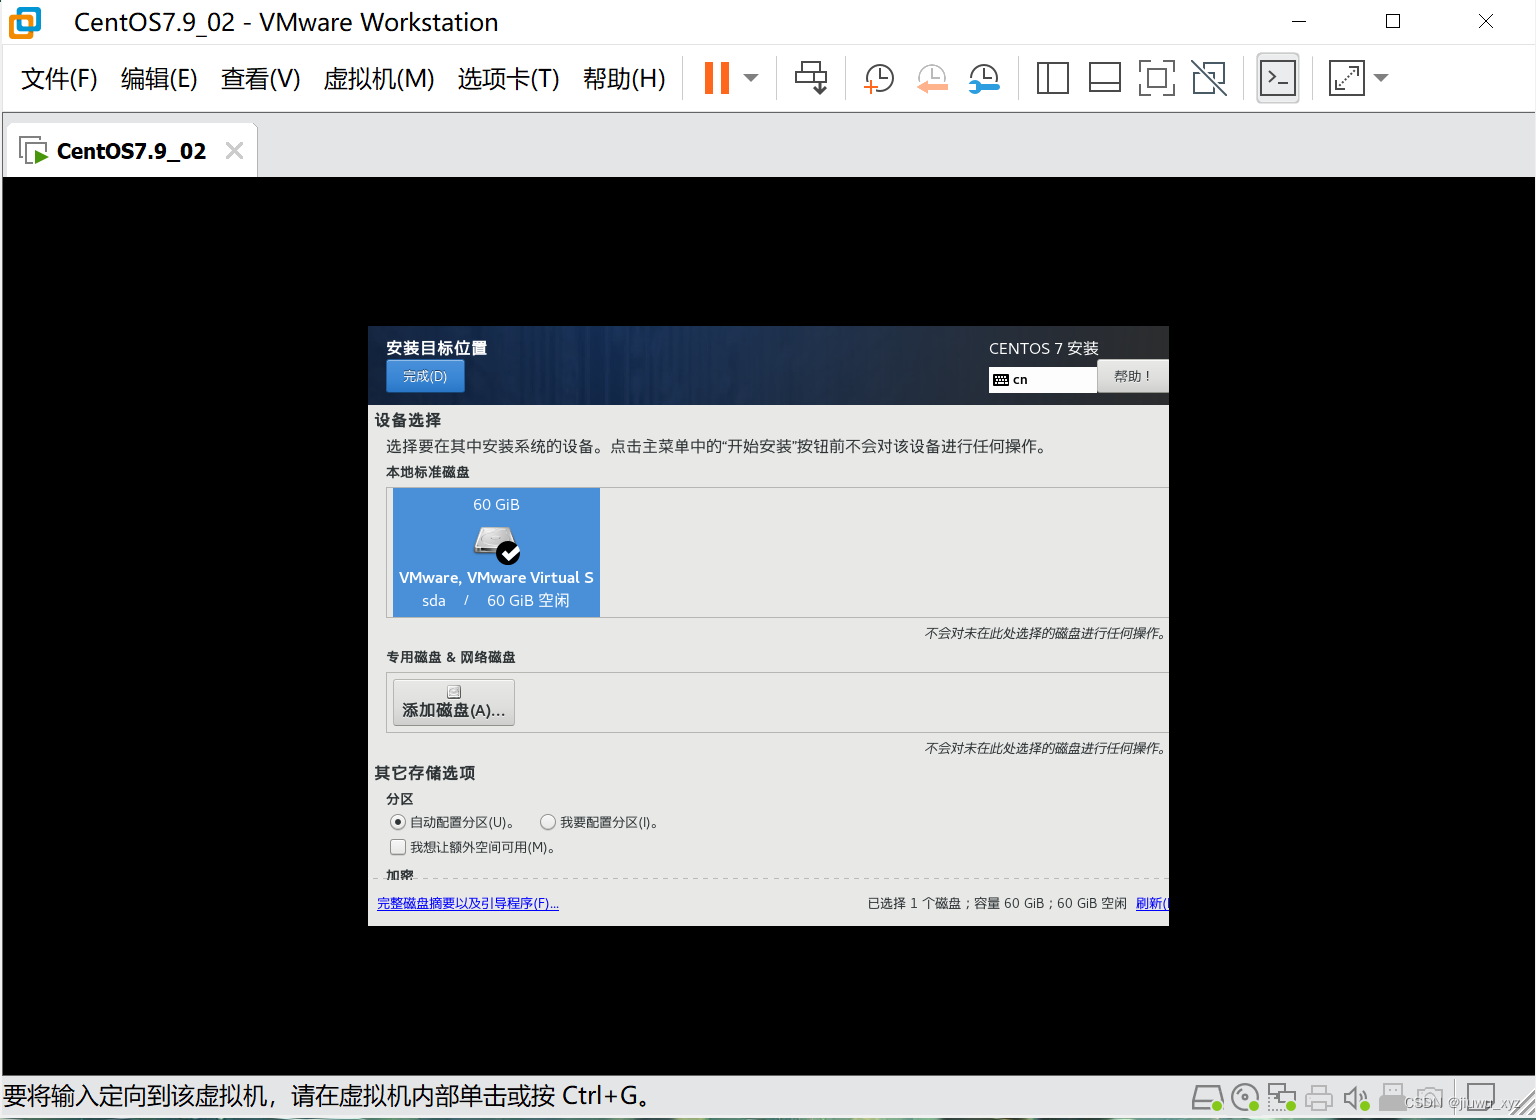This screenshot has height=1120, width=1536.
Task: Click the VMware Workstation logo icon
Action: coord(25,22)
